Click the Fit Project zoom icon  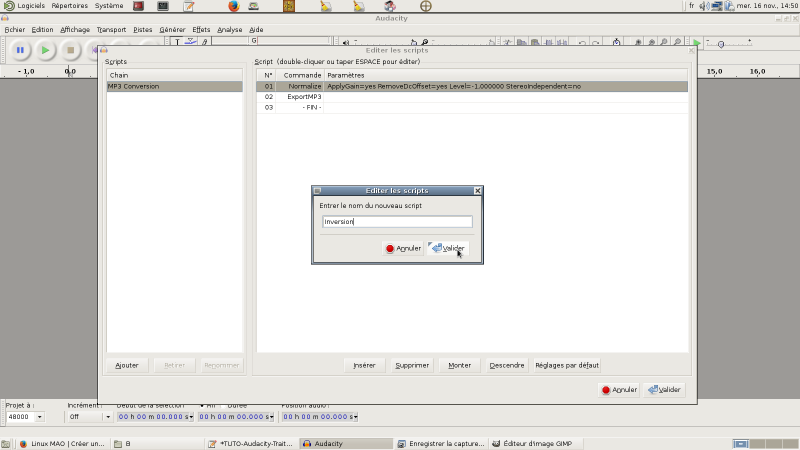click(x=677, y=42)
